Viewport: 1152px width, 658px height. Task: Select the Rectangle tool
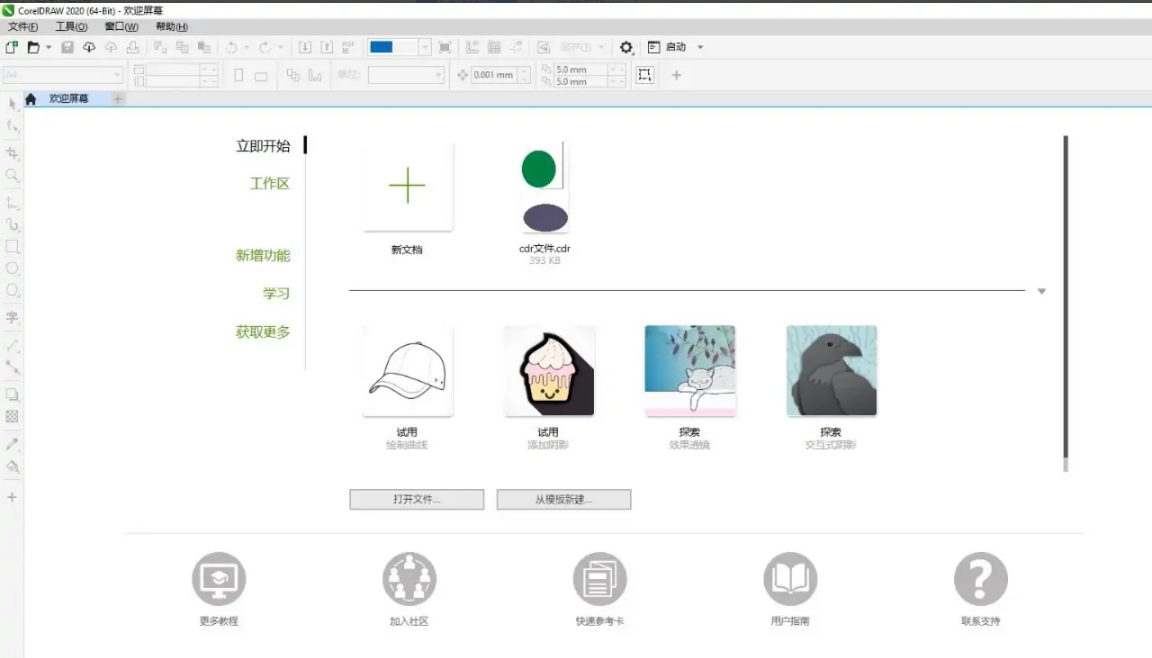click(x=13, y=246)
